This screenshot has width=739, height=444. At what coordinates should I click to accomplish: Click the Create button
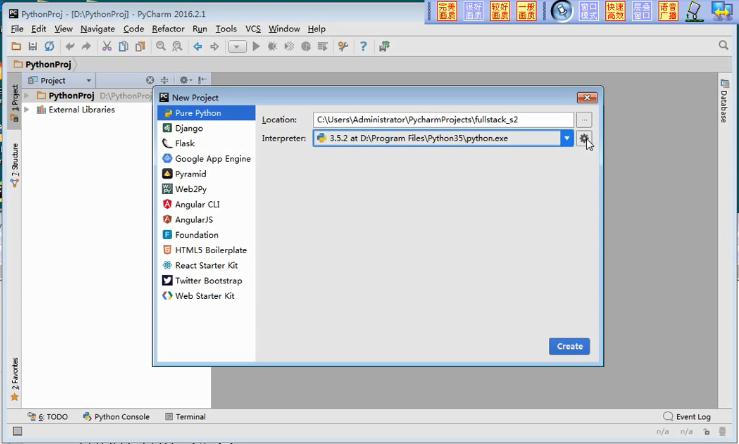(x=569, y=346)
